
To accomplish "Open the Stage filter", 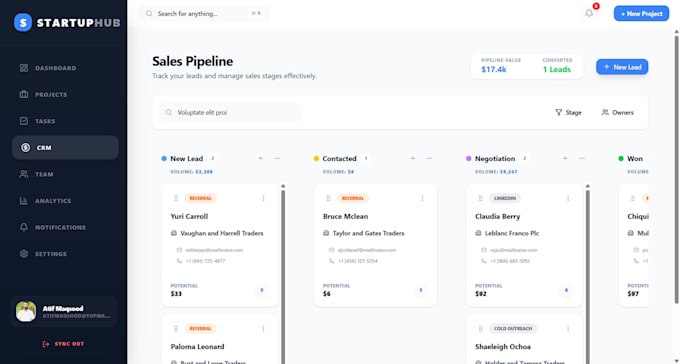I will click(568, 112).
